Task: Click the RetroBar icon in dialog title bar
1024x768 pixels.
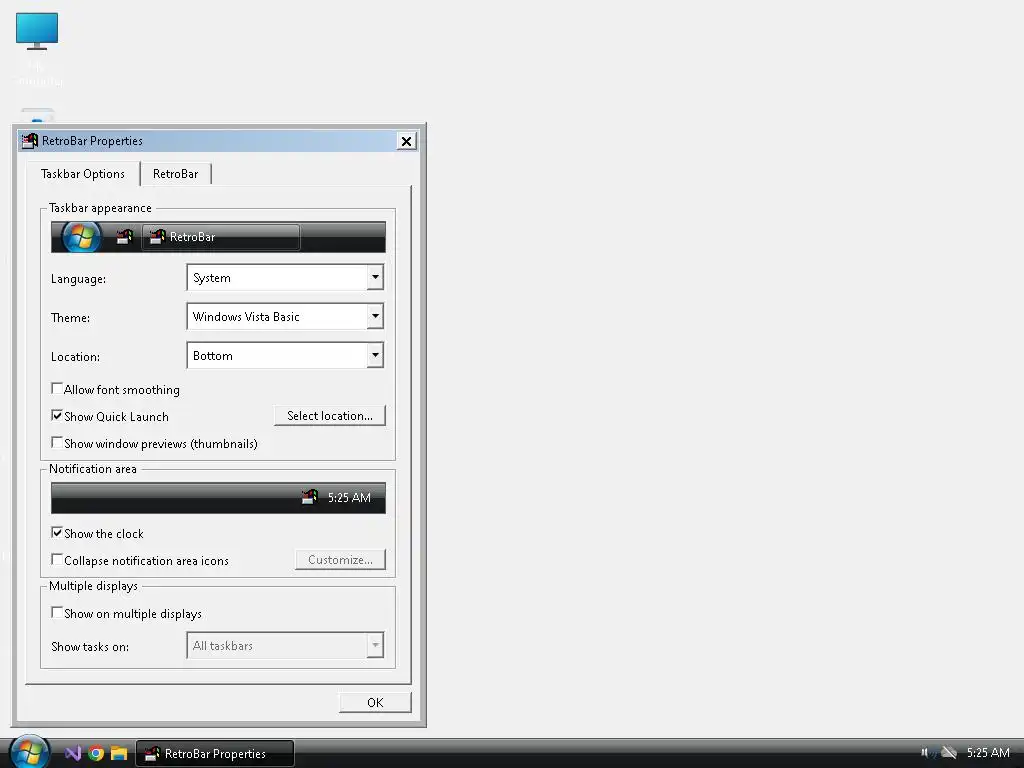Action: (x=30, y=140)
